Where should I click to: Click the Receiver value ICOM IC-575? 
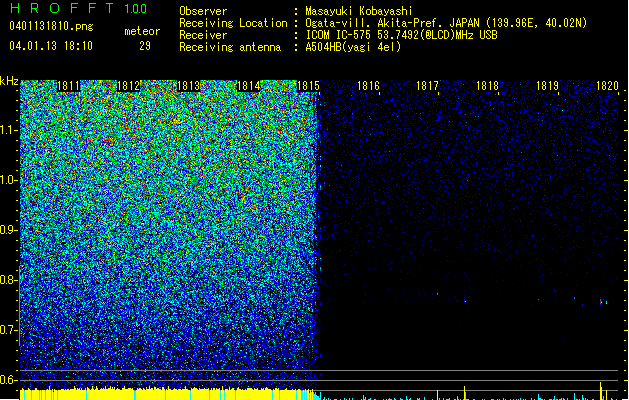340,35
